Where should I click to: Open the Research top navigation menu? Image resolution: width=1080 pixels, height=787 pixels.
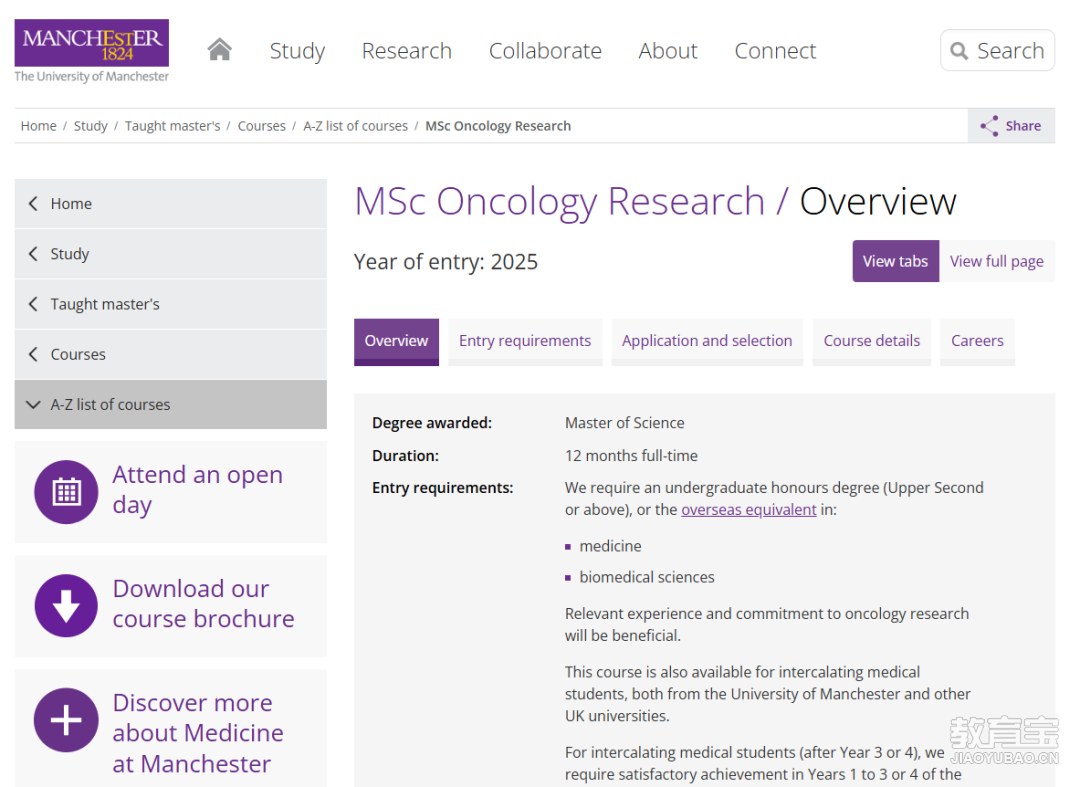click(406, 51)
